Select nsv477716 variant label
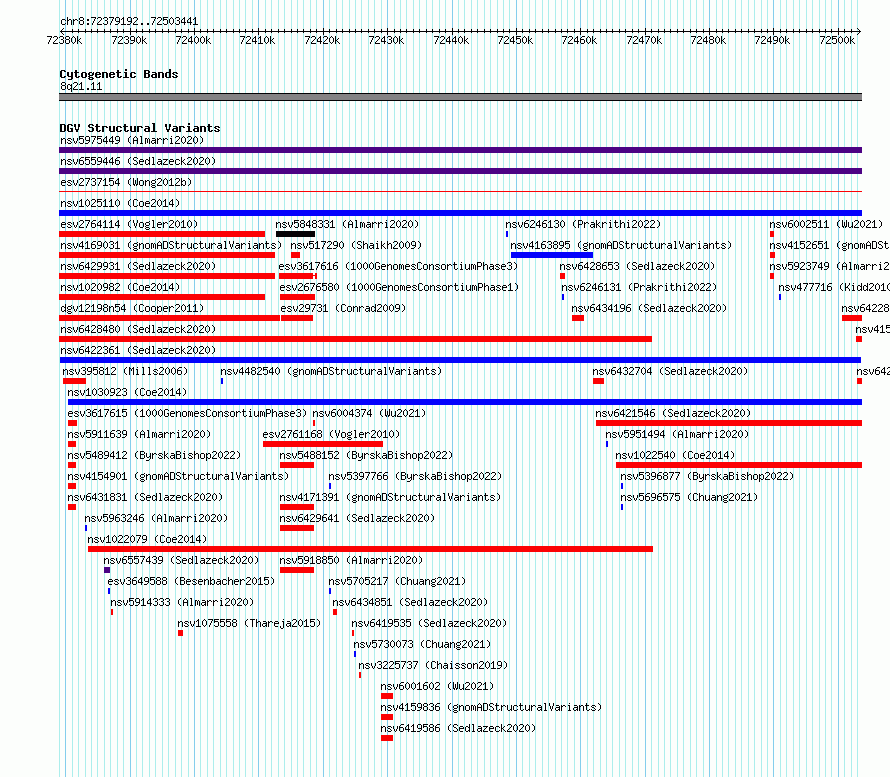Viewport: 890px width, 777px height. pyautogui.click(x=834, y=287)
